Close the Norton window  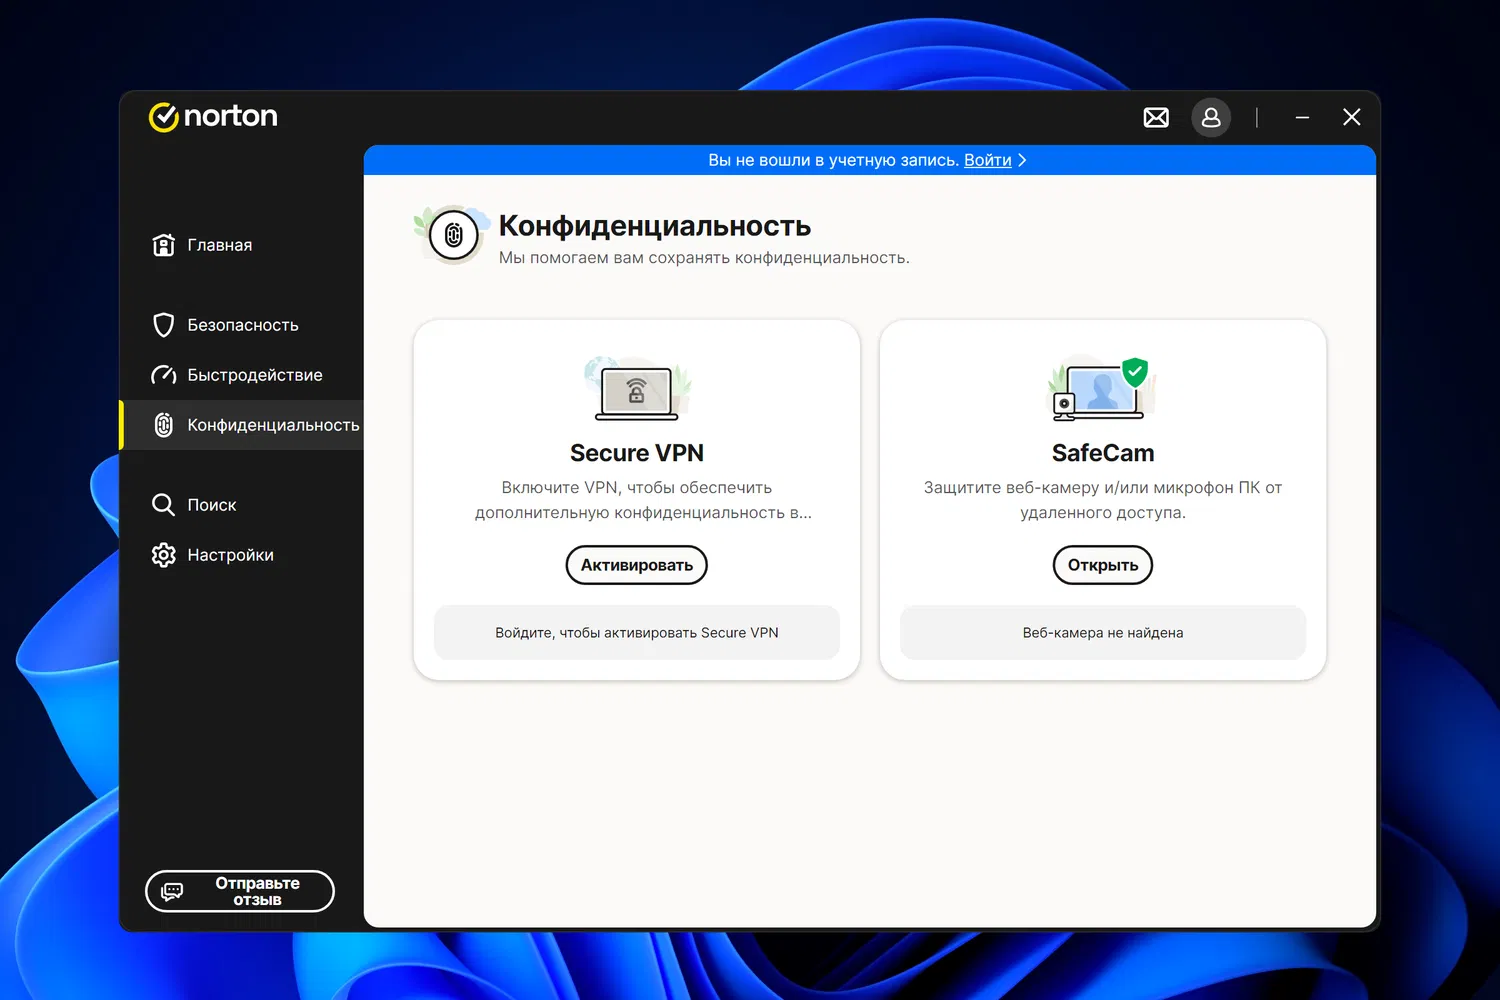(x=1352, y=118)
